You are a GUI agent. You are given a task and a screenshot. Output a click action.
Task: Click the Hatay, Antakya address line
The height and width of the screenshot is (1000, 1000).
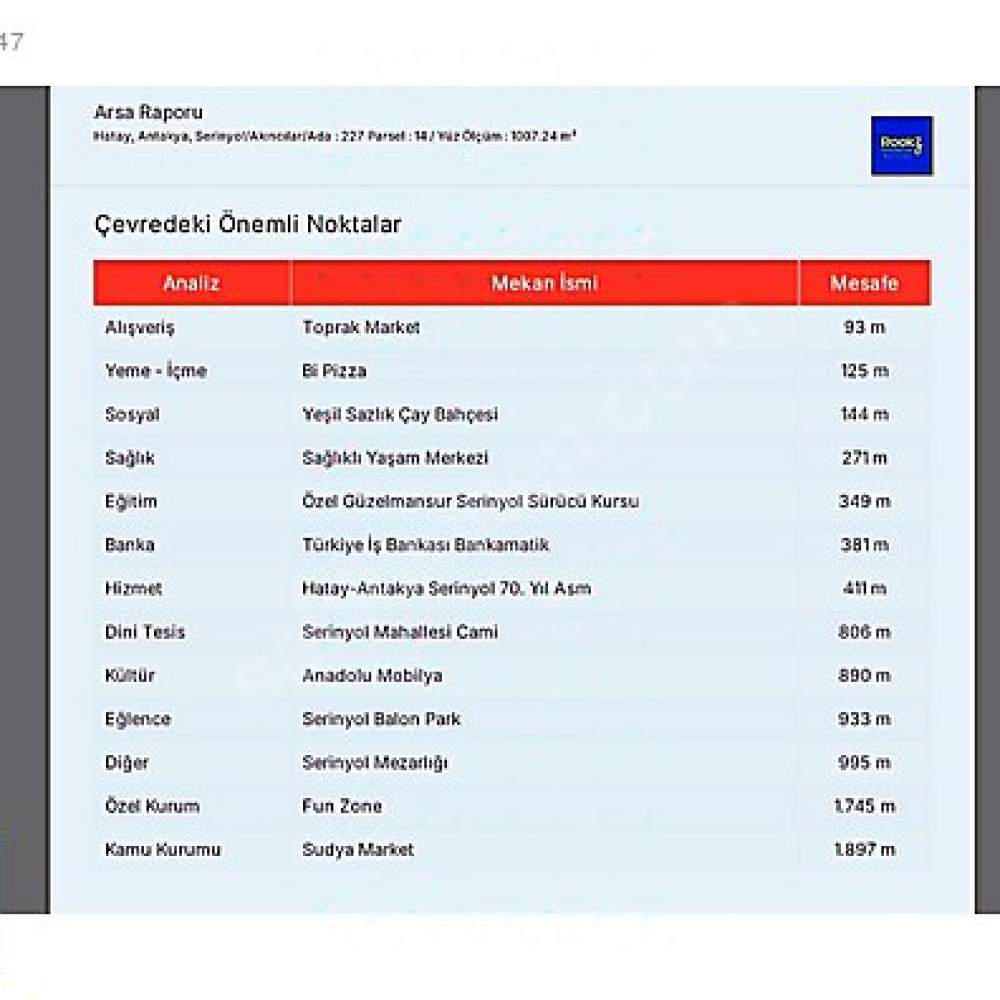335,136
